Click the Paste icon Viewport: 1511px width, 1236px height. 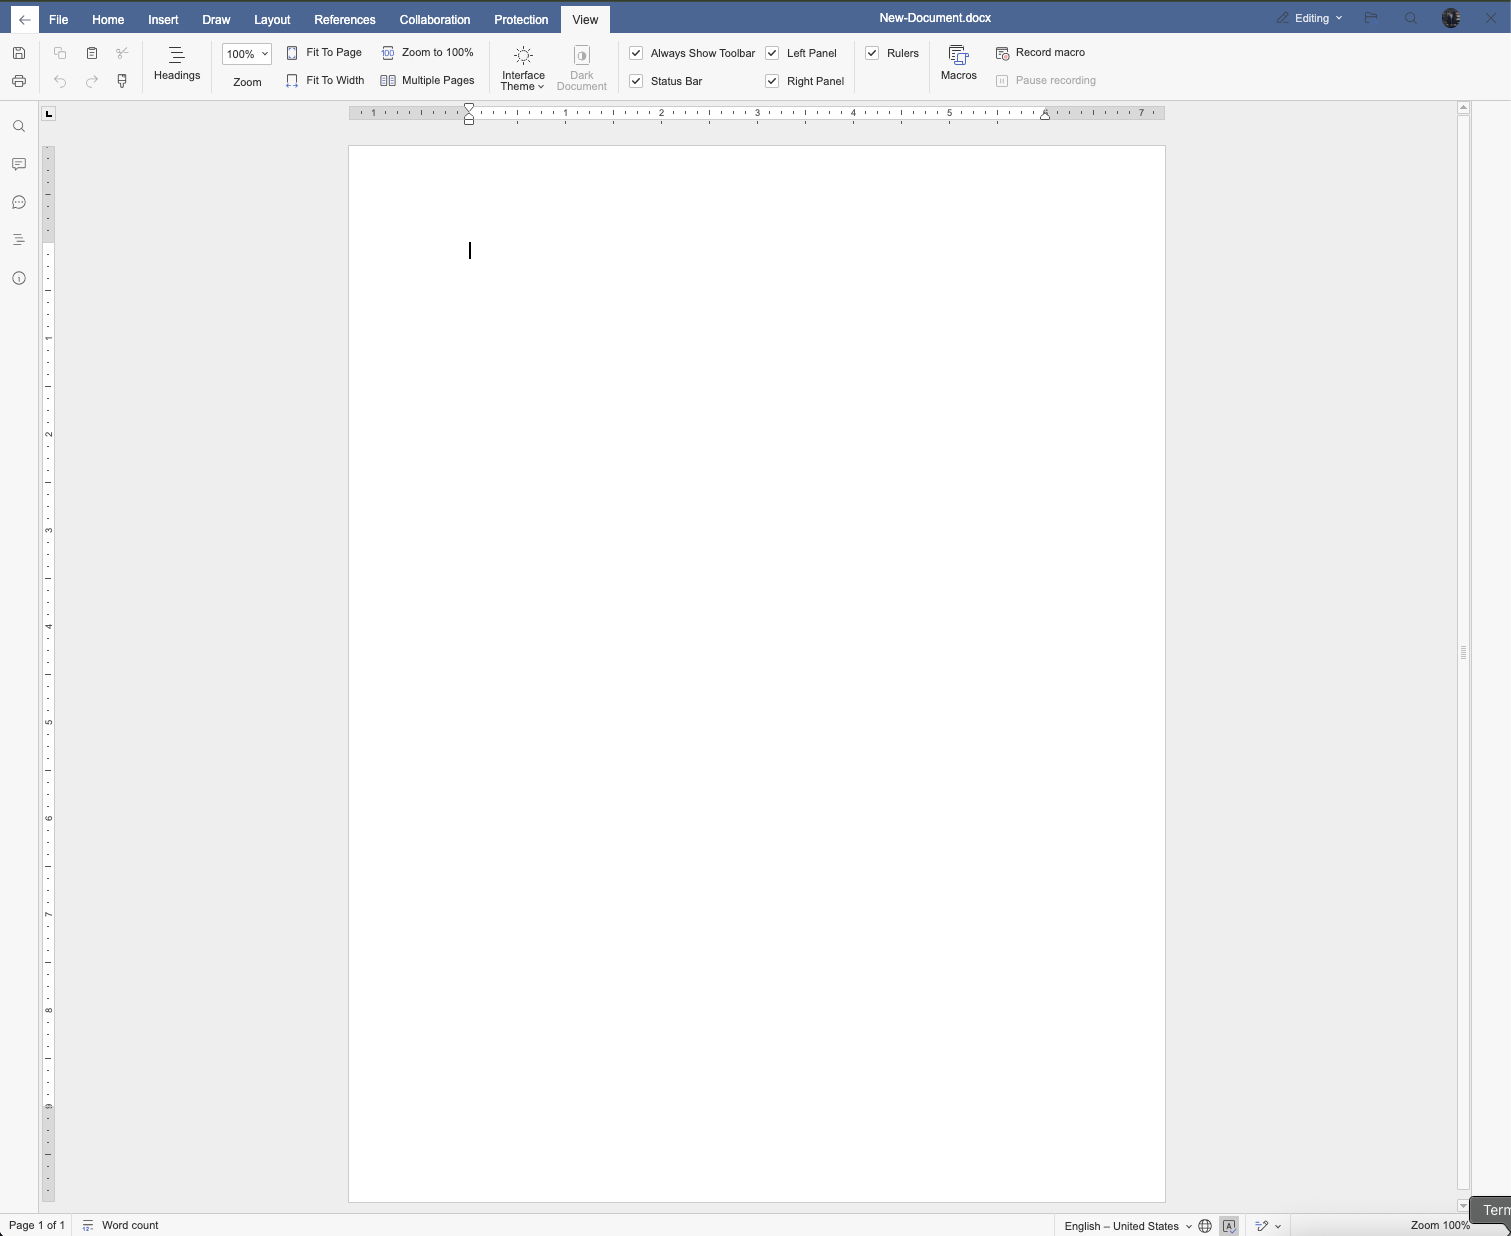click(92, 53)
